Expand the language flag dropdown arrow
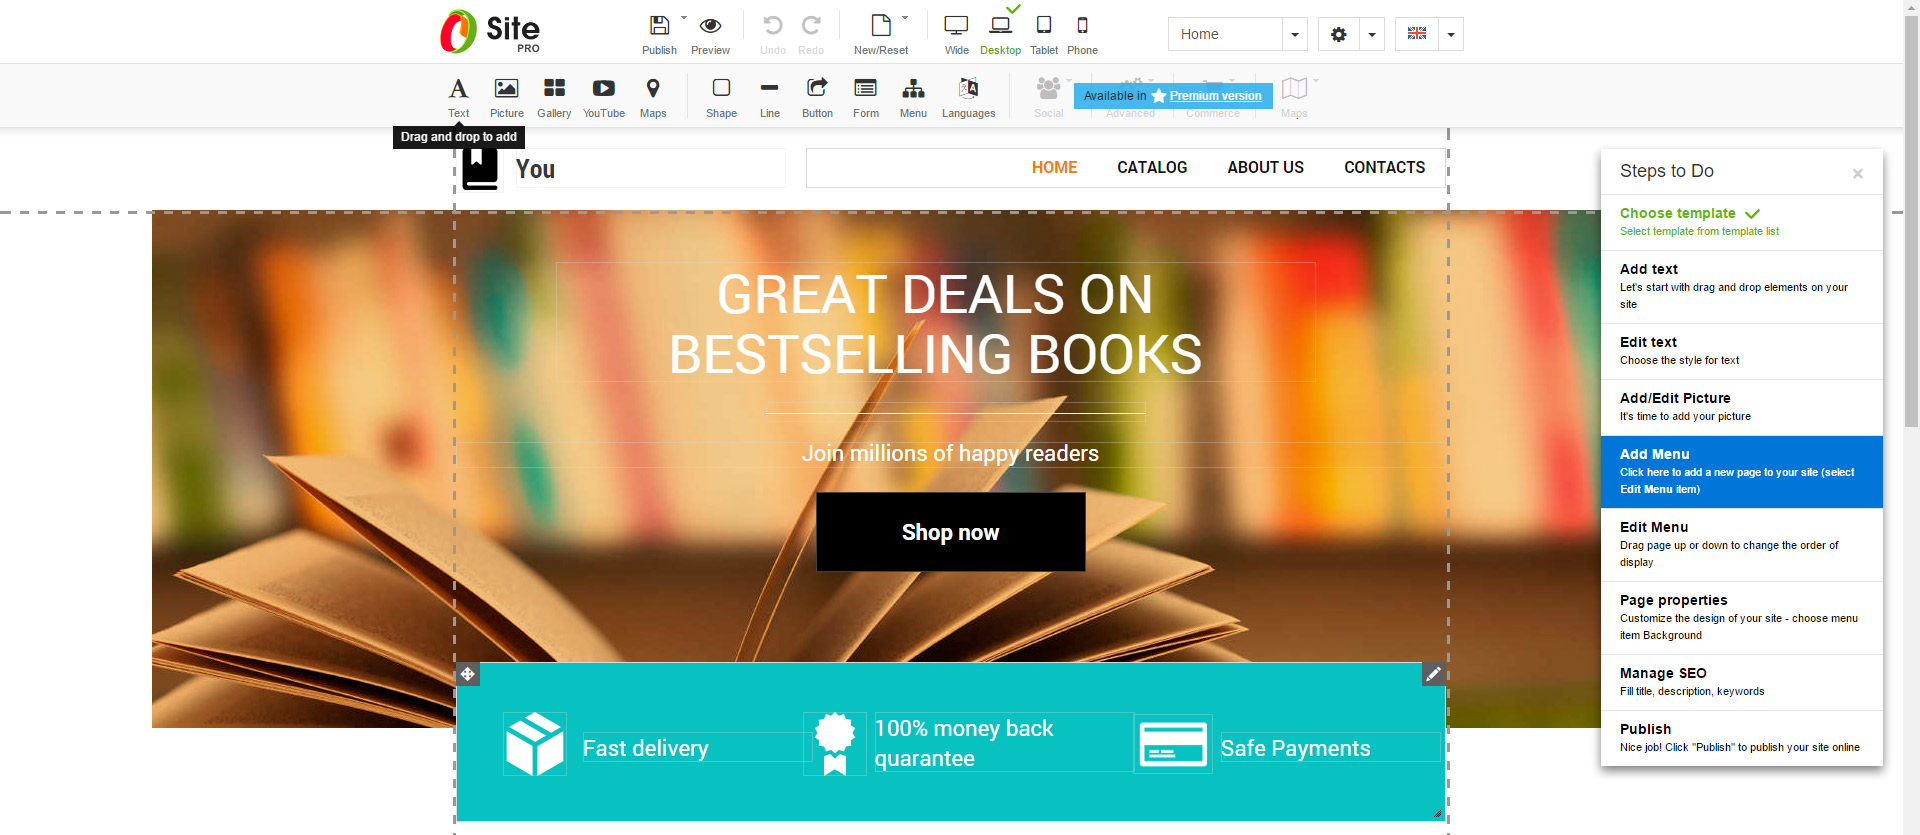This screenshot has width=1920, height=835. pyautogui.click(x=1450, y=35)
